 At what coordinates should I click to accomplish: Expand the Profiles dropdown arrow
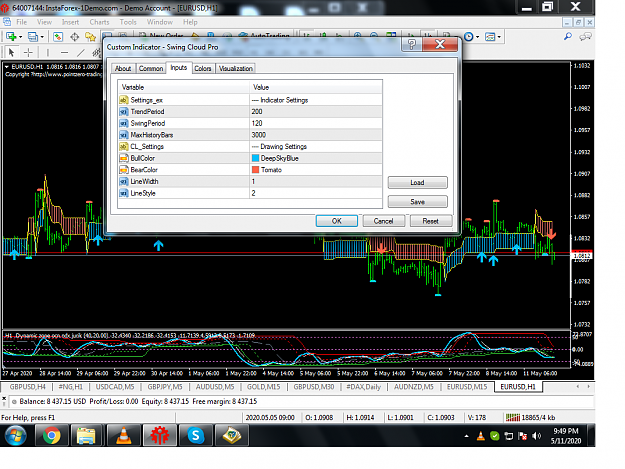tap(42, 37)
